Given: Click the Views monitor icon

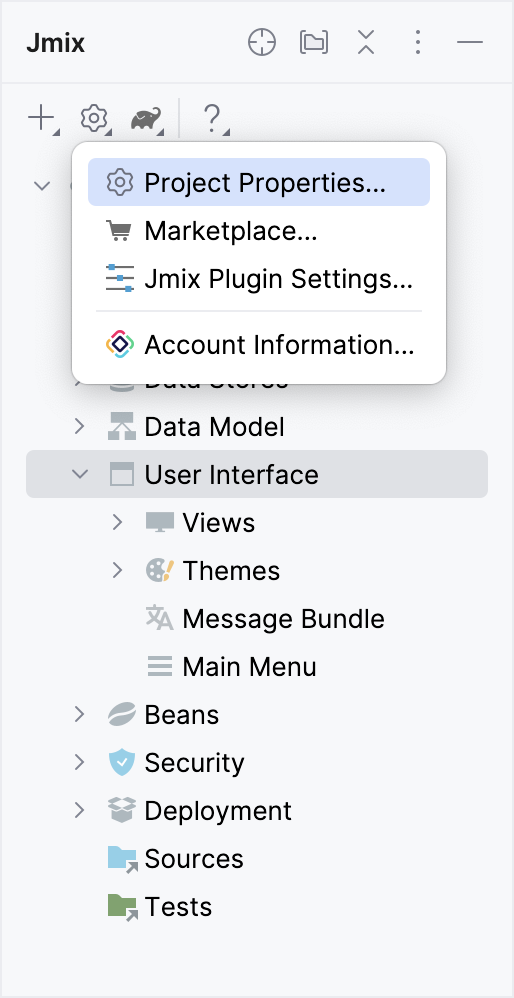Looking at the screenshot, I should (160, 523).
